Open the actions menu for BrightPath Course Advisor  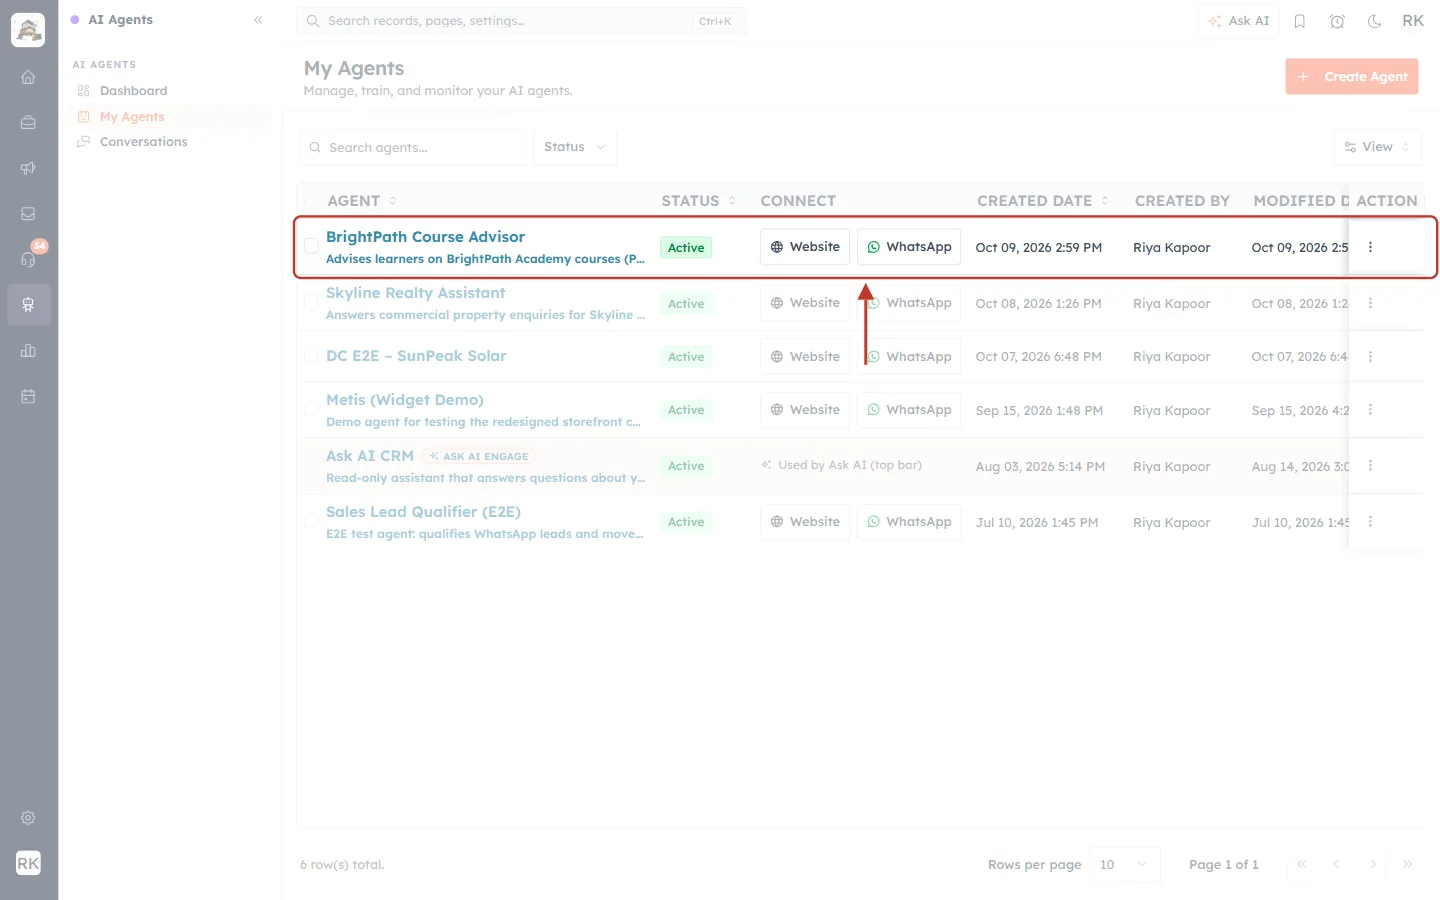1370,247
